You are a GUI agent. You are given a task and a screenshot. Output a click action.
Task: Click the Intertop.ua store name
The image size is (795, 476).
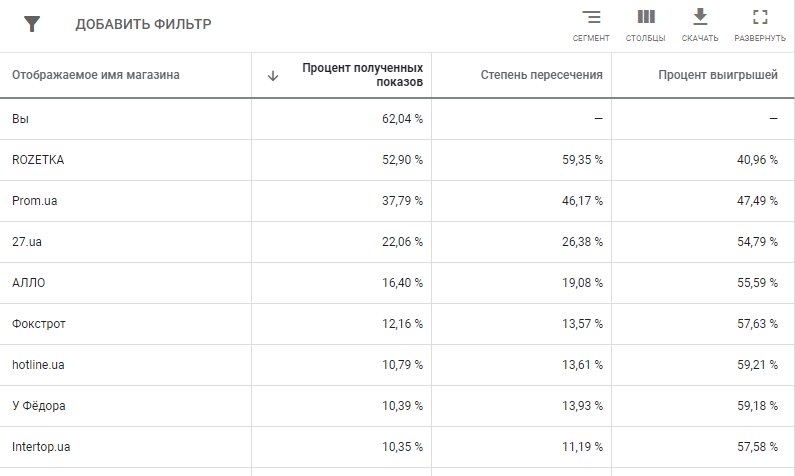click(x=41, y=447)
